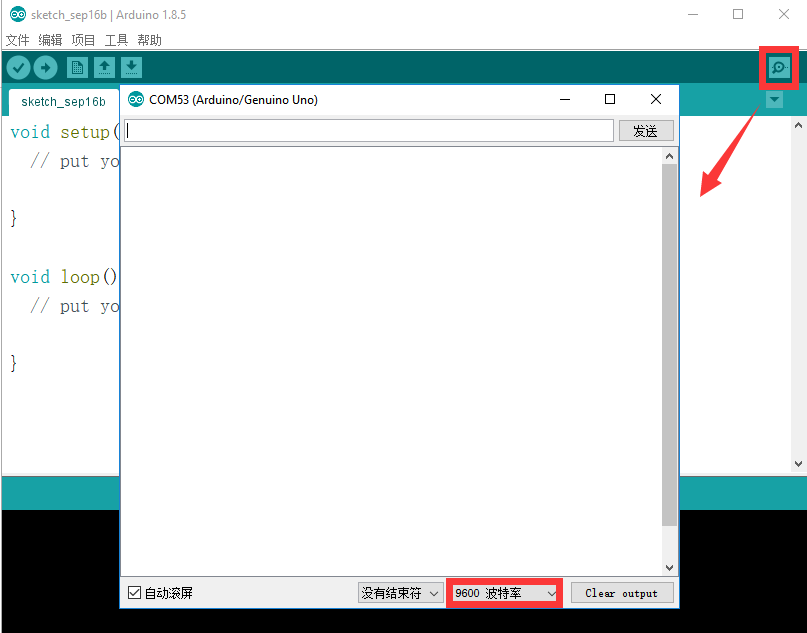The image size is (807, 633).
Task: Click the Arduino logo in the main title bar
Action: point(18,14)
